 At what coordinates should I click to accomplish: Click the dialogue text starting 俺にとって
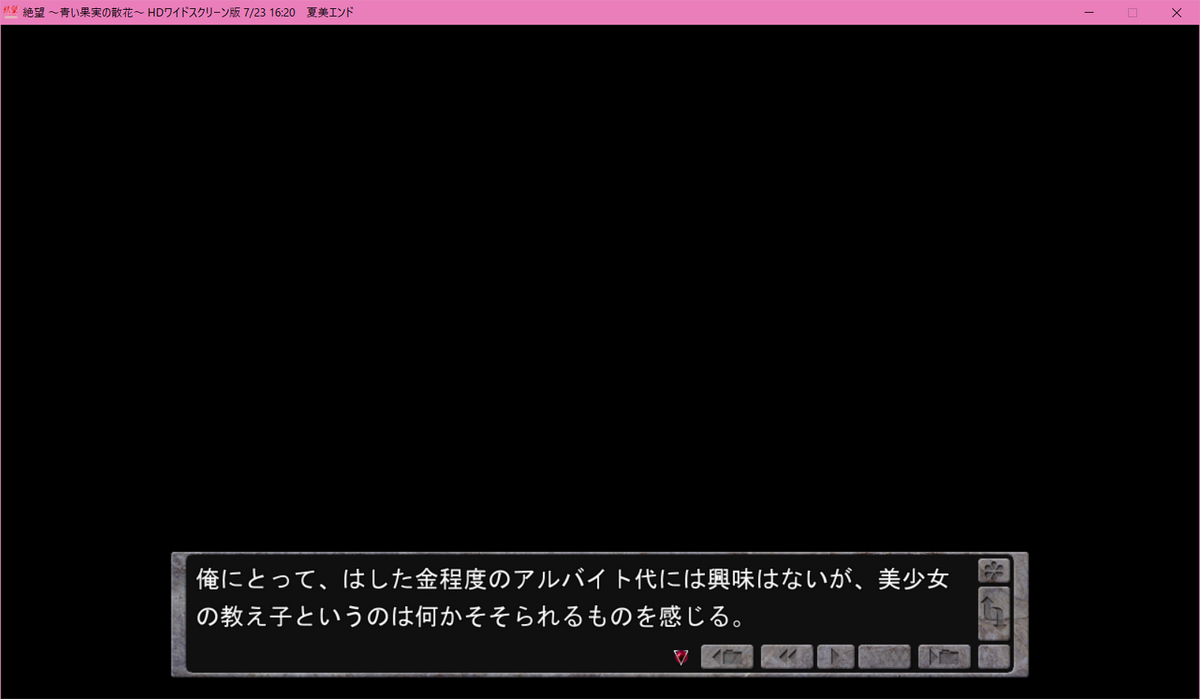pos(572,598)
